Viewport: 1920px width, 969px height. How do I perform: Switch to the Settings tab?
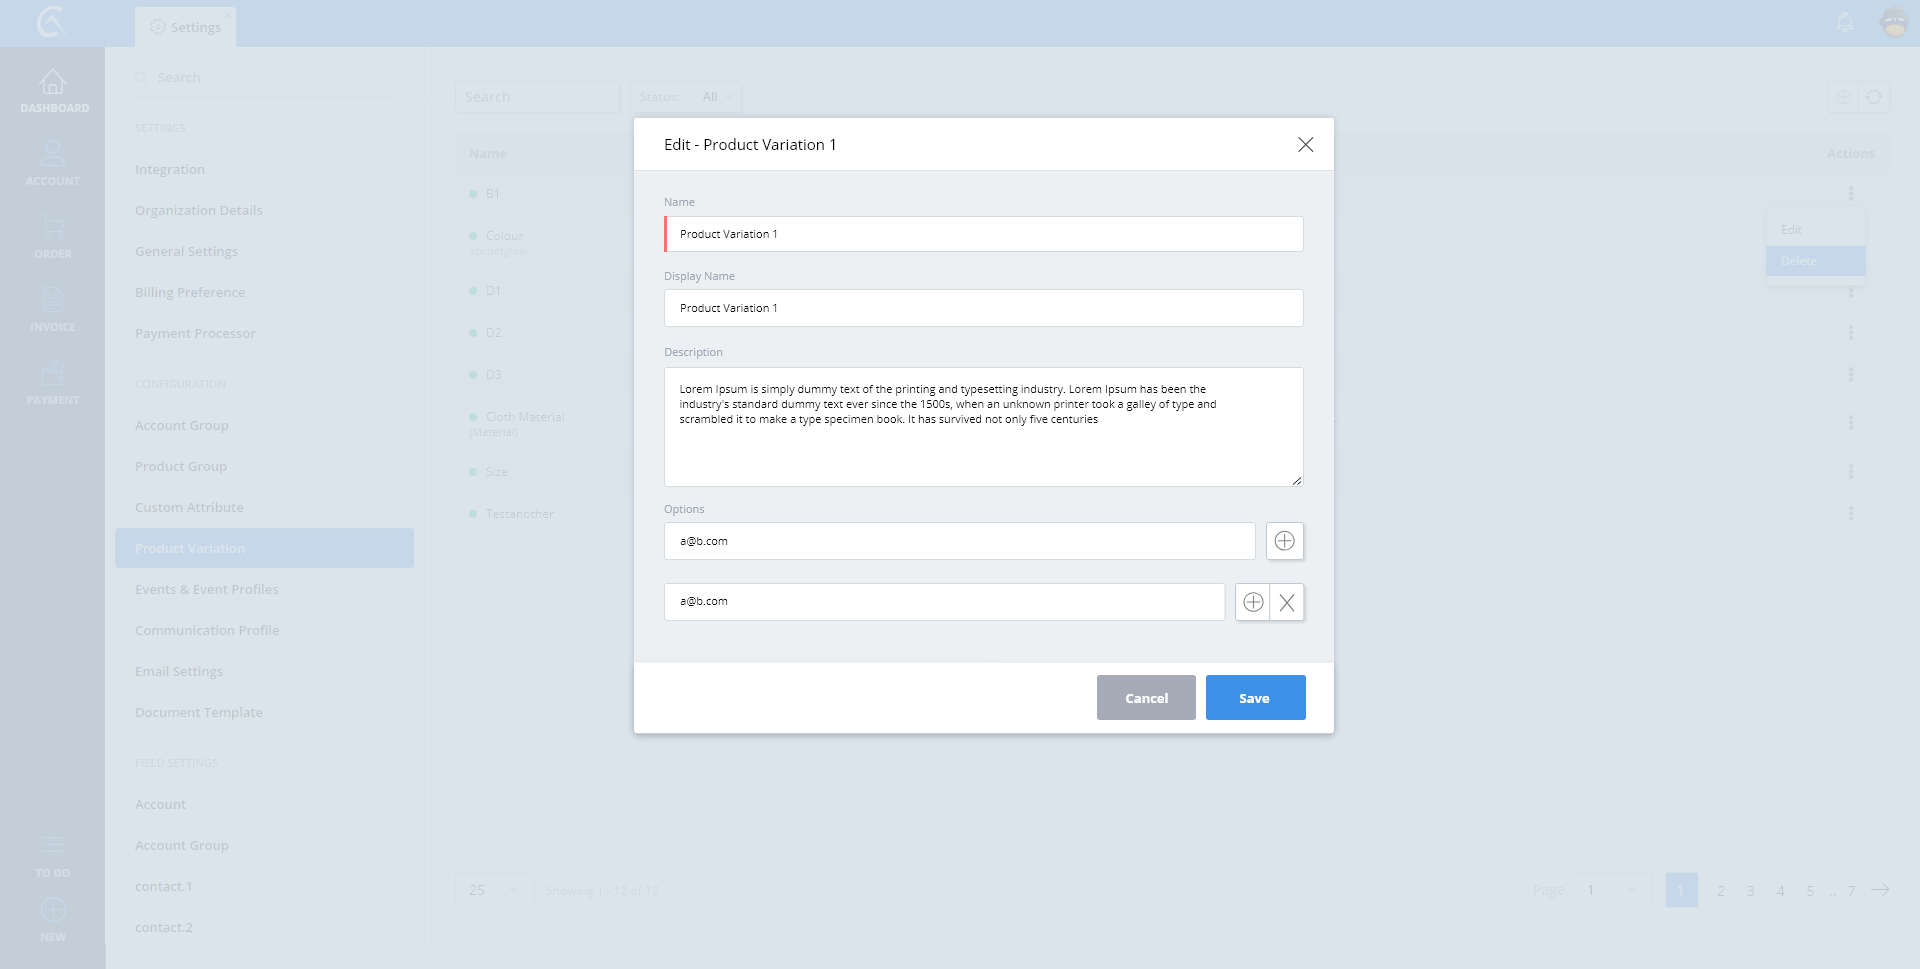click(186, 27)
